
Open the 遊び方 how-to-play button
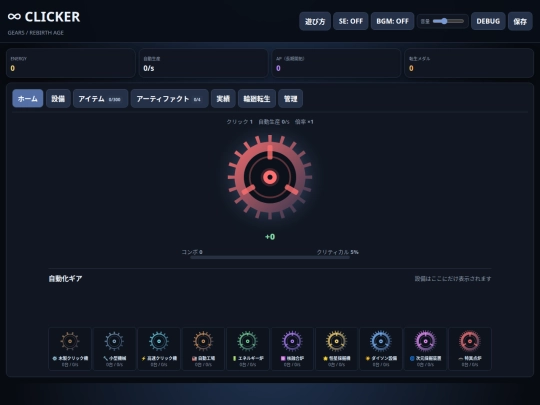click(x=315, y=21)
